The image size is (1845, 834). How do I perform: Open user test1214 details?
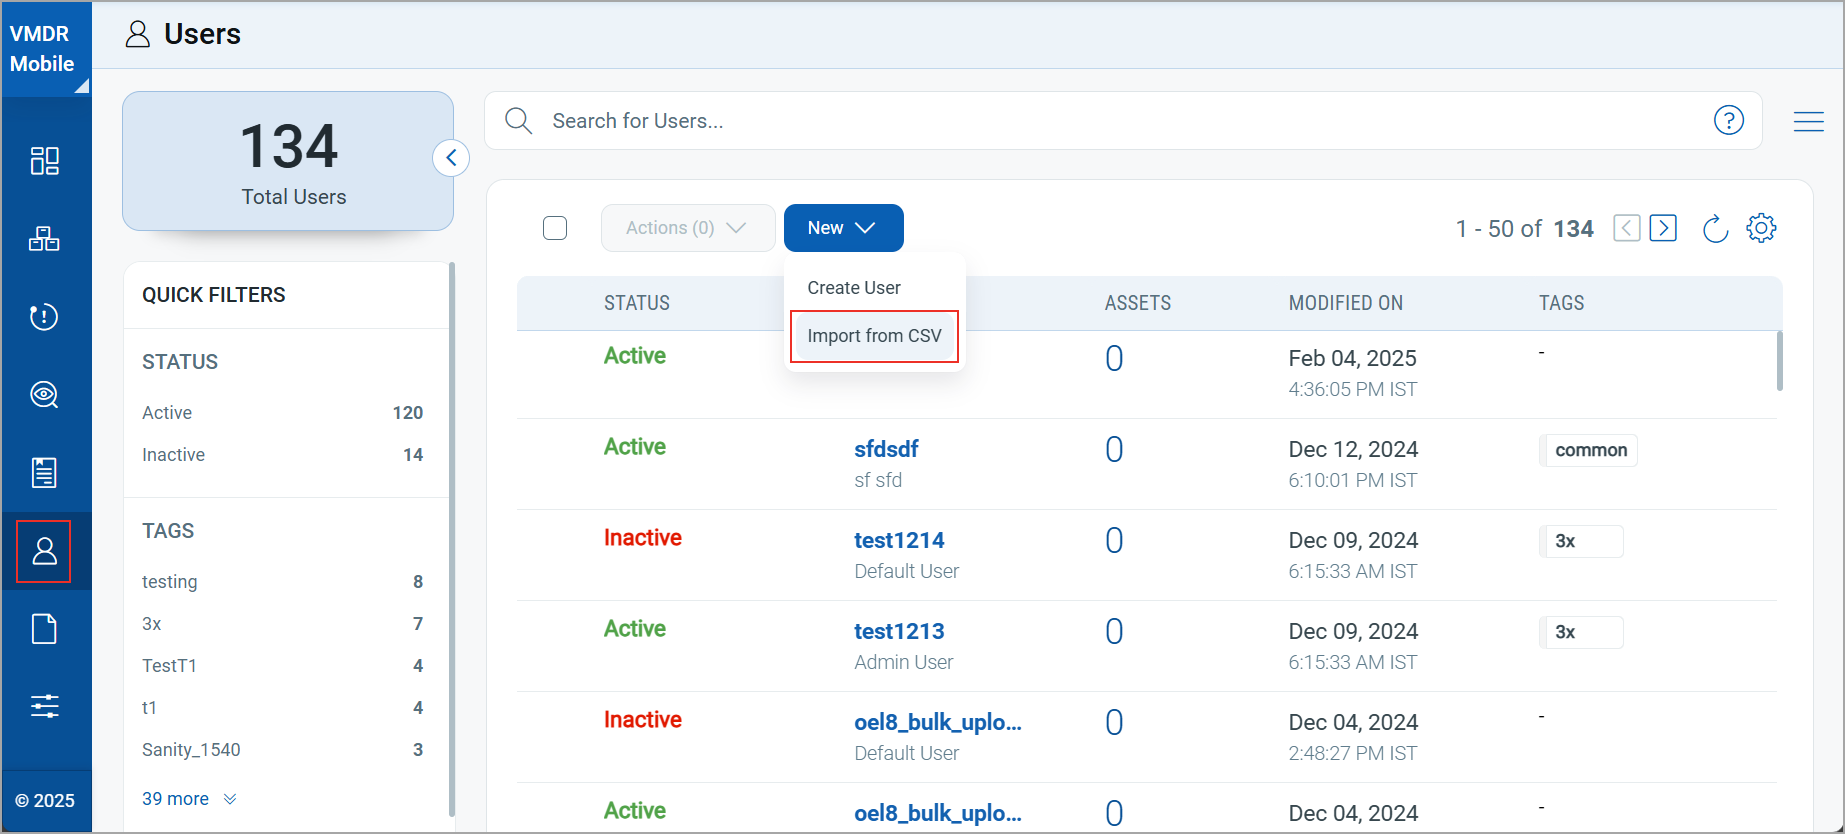pyautogui.click(x=899, y=540)
